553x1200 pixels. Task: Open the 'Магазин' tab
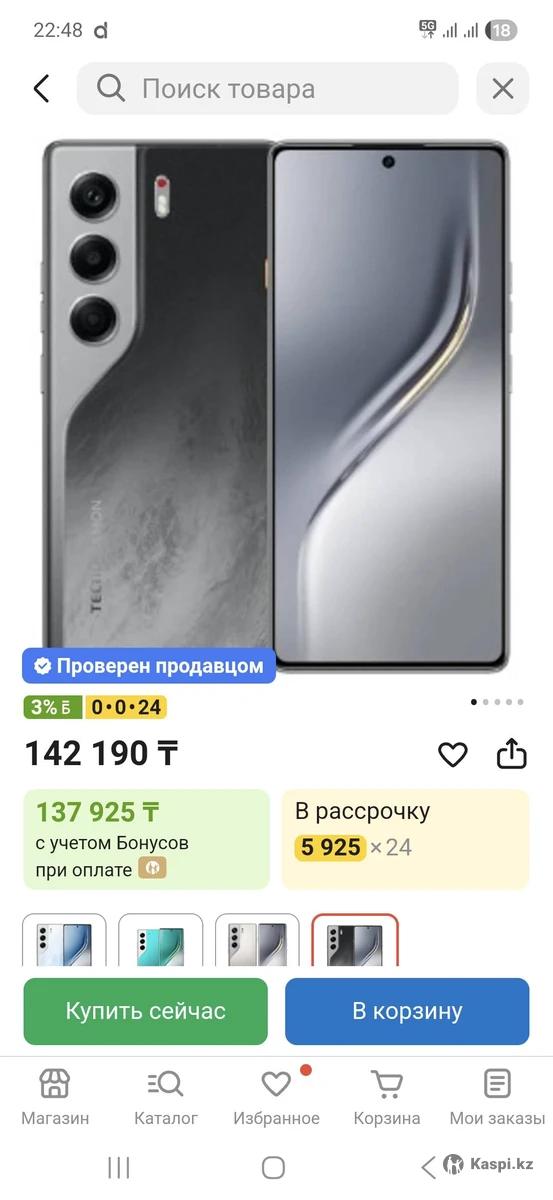(55, 1097)
